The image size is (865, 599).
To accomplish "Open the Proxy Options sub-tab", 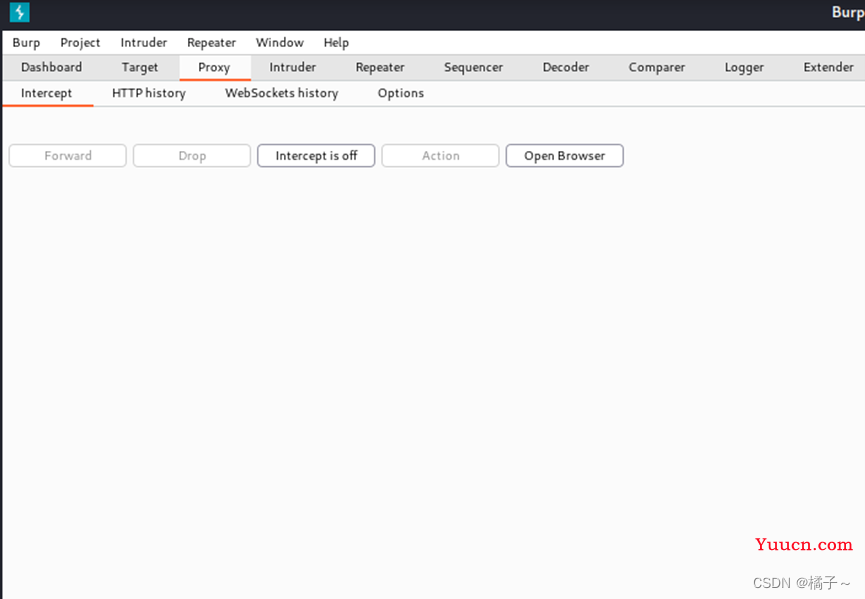I will coord(401,93).
